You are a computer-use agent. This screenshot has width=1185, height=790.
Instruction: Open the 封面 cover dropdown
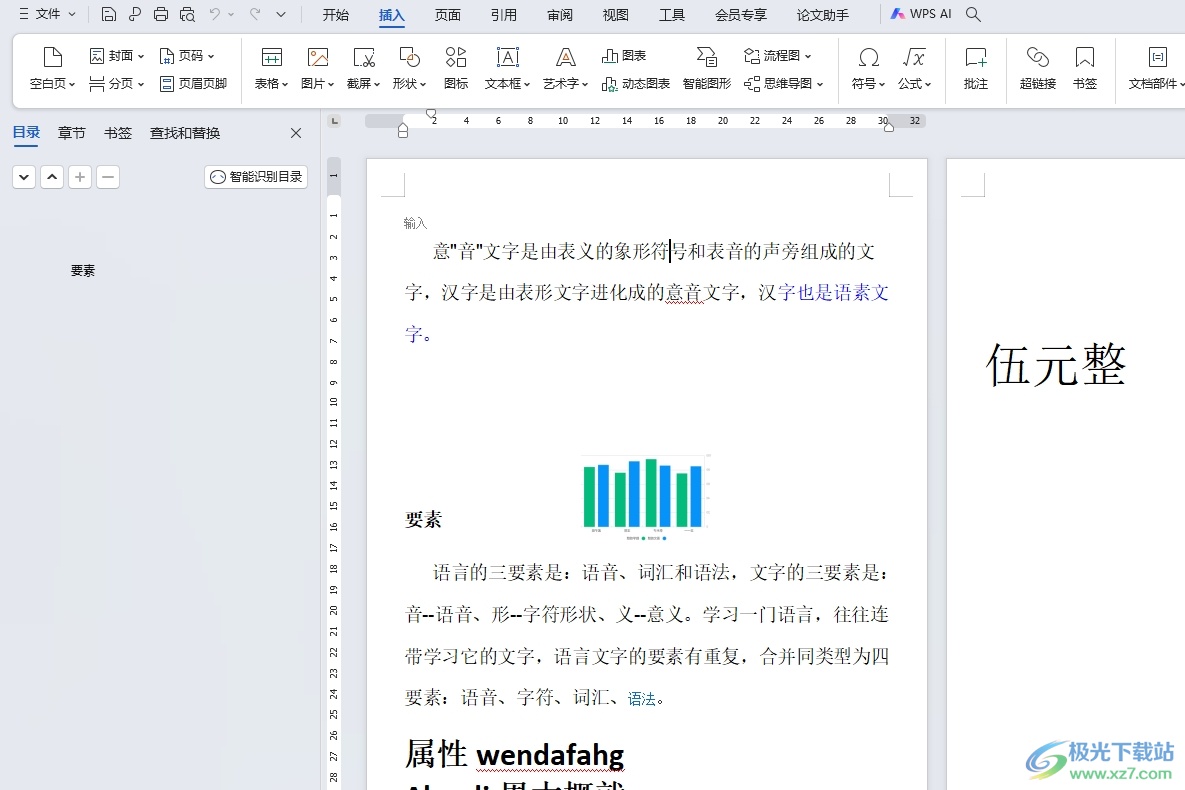click(116, 56)
